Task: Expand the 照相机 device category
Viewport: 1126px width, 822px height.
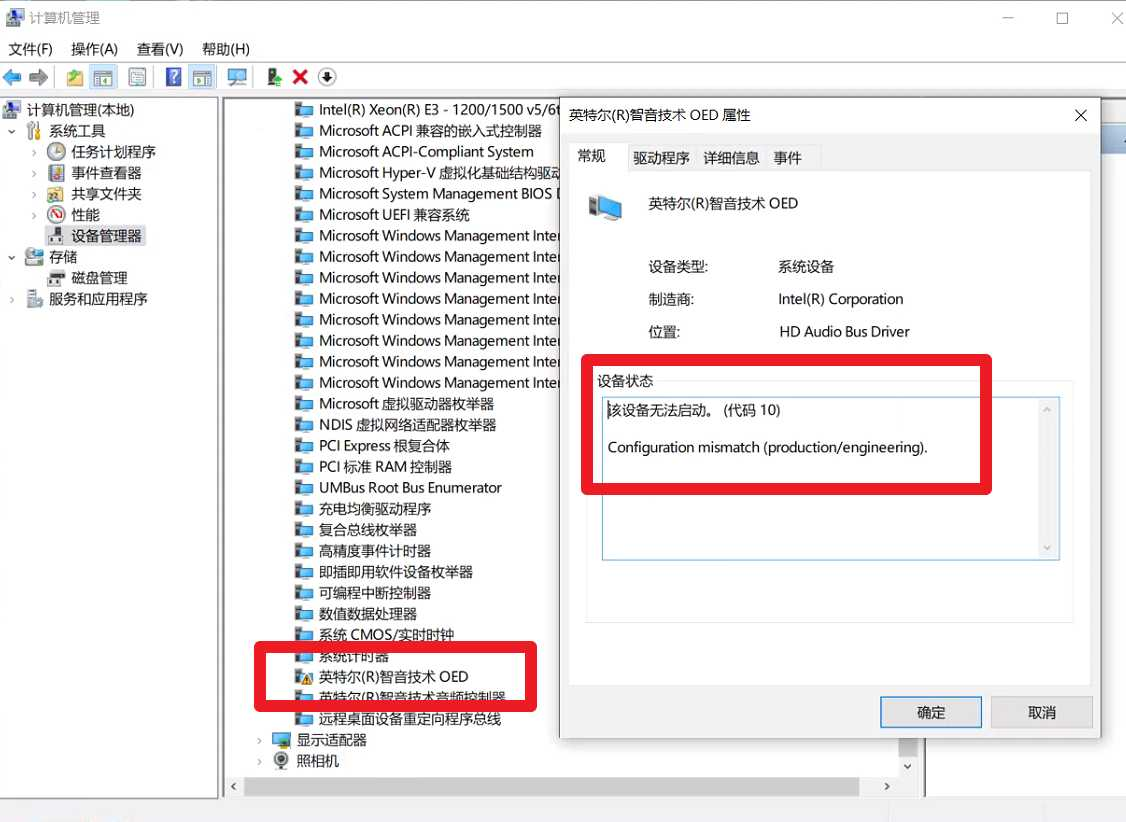Action: [259, 761]
